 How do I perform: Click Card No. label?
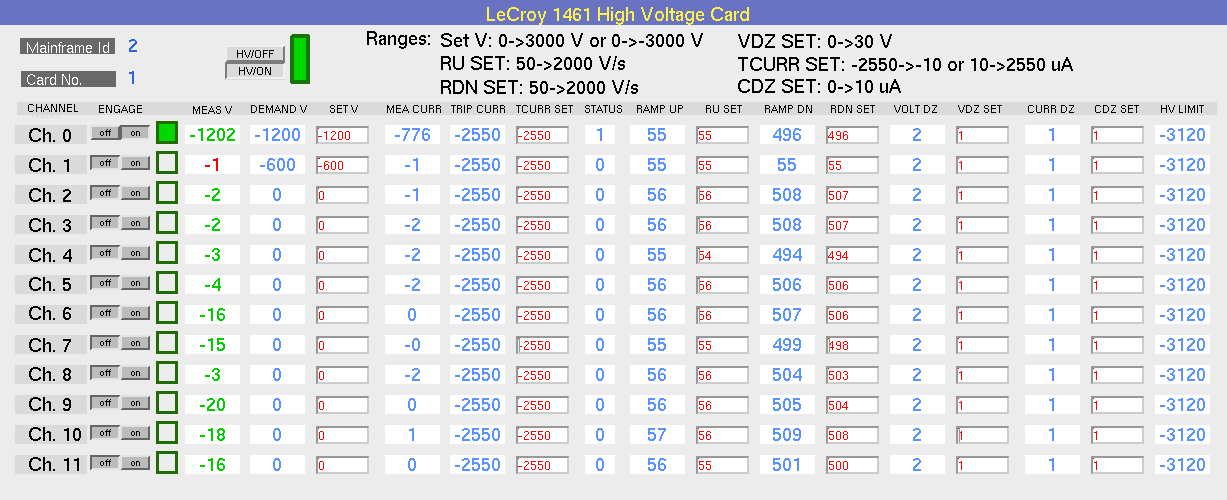67,79
